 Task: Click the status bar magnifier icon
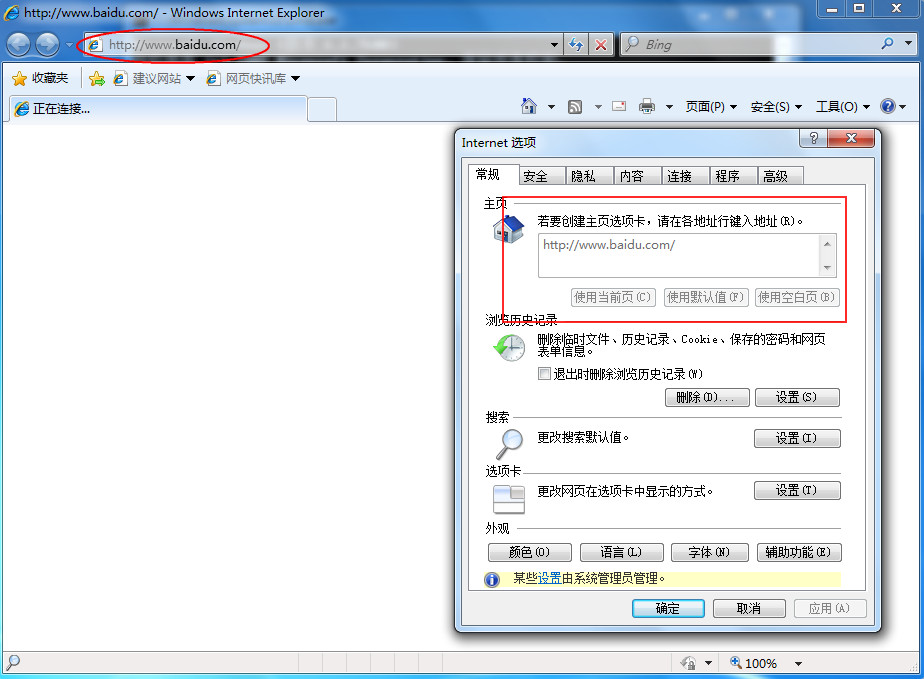[x=12, y=662]
